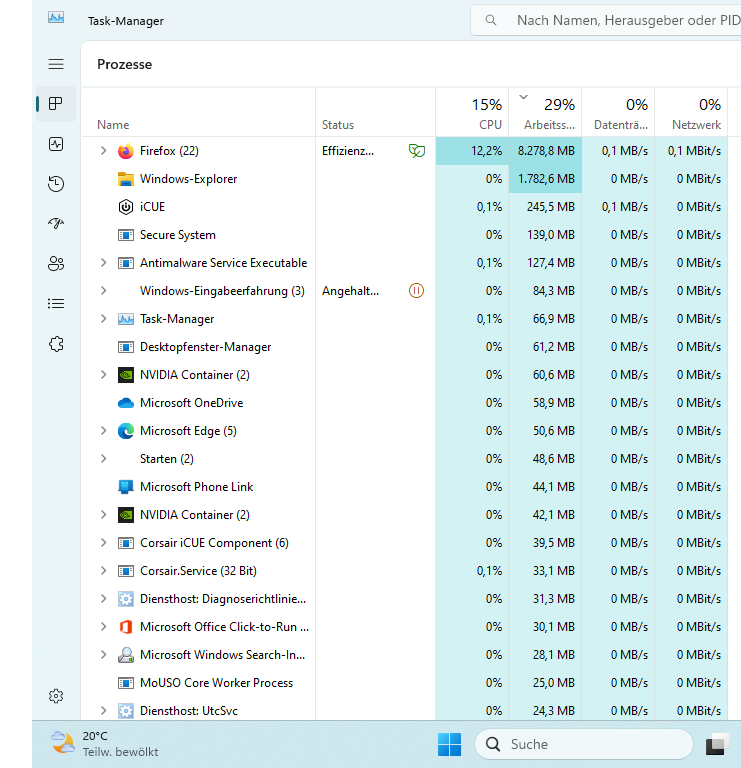Viewport: 741px width, 768px height.
Task: Expand the Microsoft Edge (5) group
Action: coord(103,431)
